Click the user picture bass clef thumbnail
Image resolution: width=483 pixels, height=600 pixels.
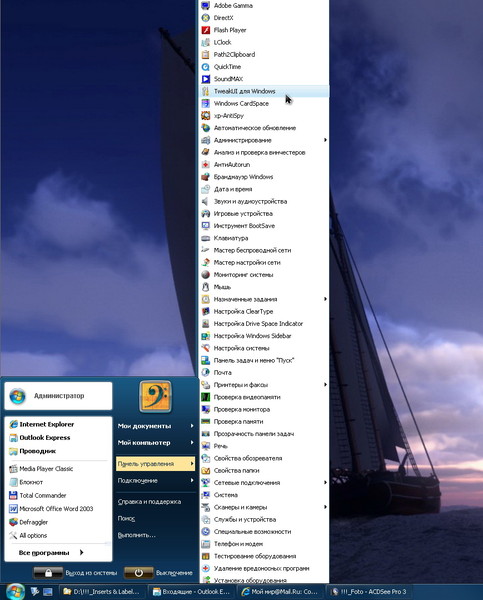tap(155, 397)
